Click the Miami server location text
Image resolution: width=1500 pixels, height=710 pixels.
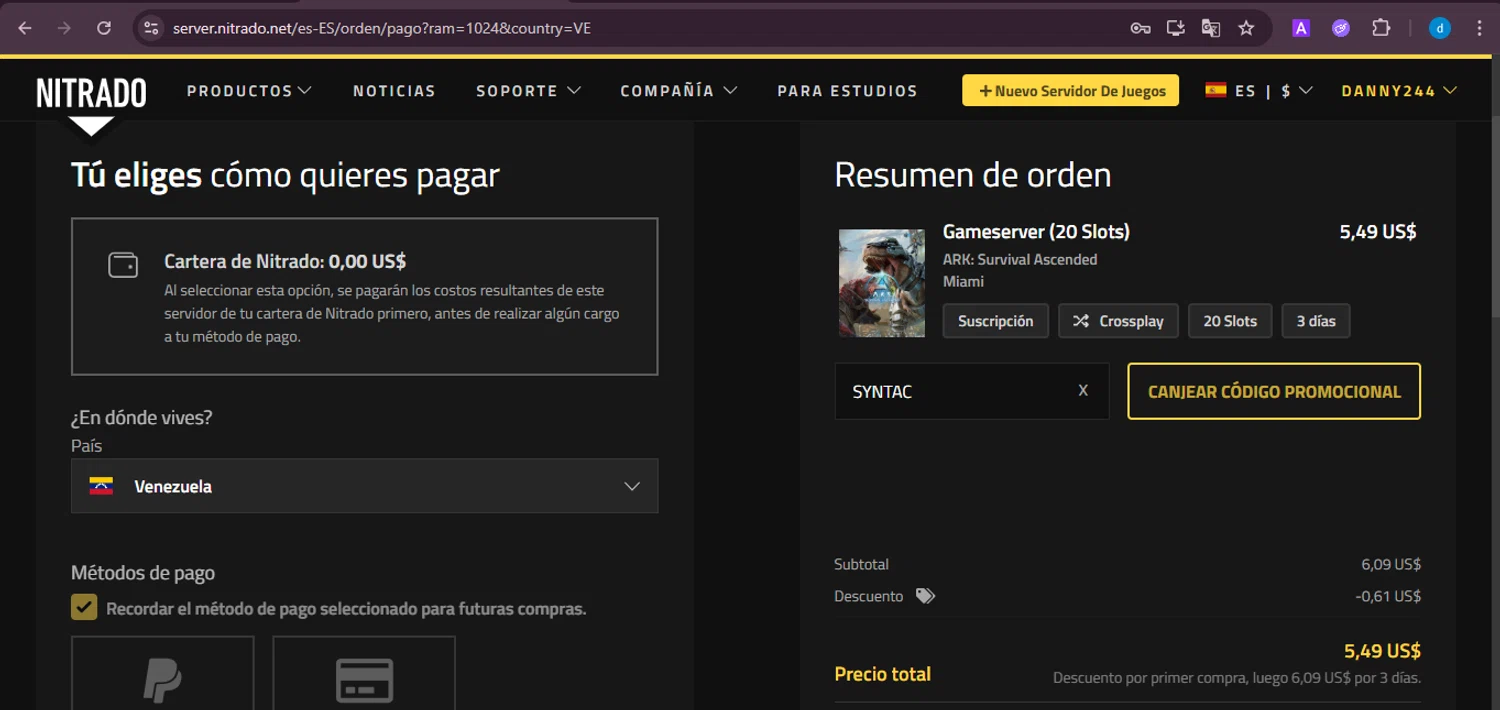(963, 282)
